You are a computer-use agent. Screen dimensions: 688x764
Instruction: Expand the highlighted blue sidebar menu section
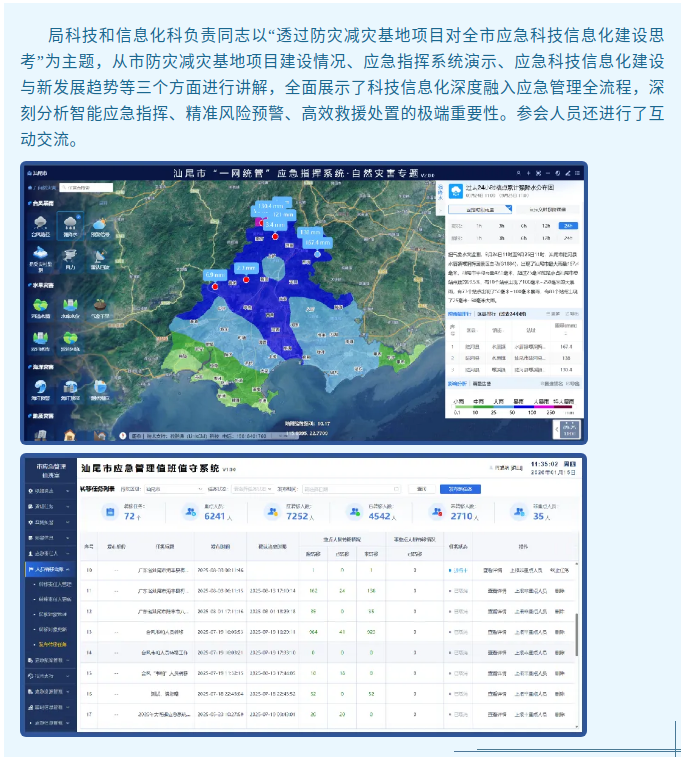tap(50, 568)
